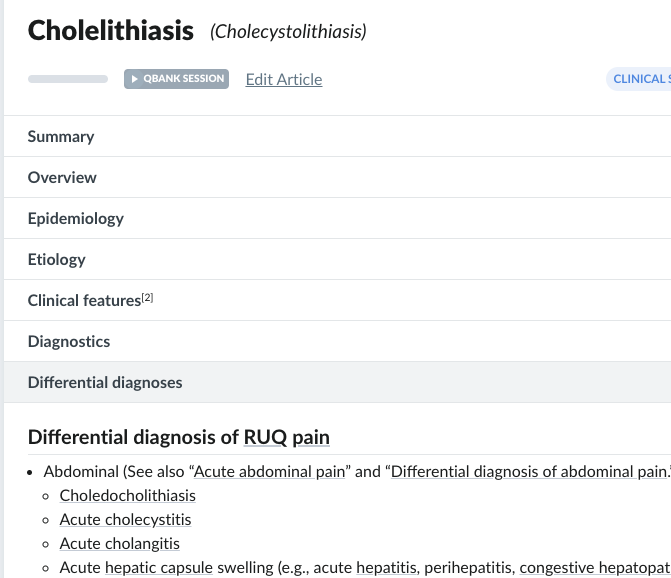
Task: Open the Acute cholangitis link
Action: [x=119, y=543]
